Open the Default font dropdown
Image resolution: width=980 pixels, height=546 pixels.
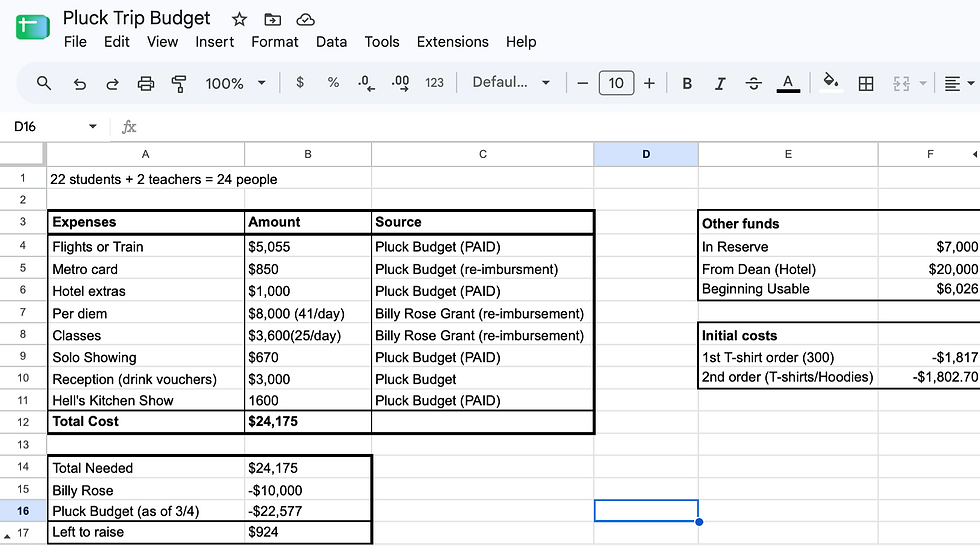coord(511,82)
